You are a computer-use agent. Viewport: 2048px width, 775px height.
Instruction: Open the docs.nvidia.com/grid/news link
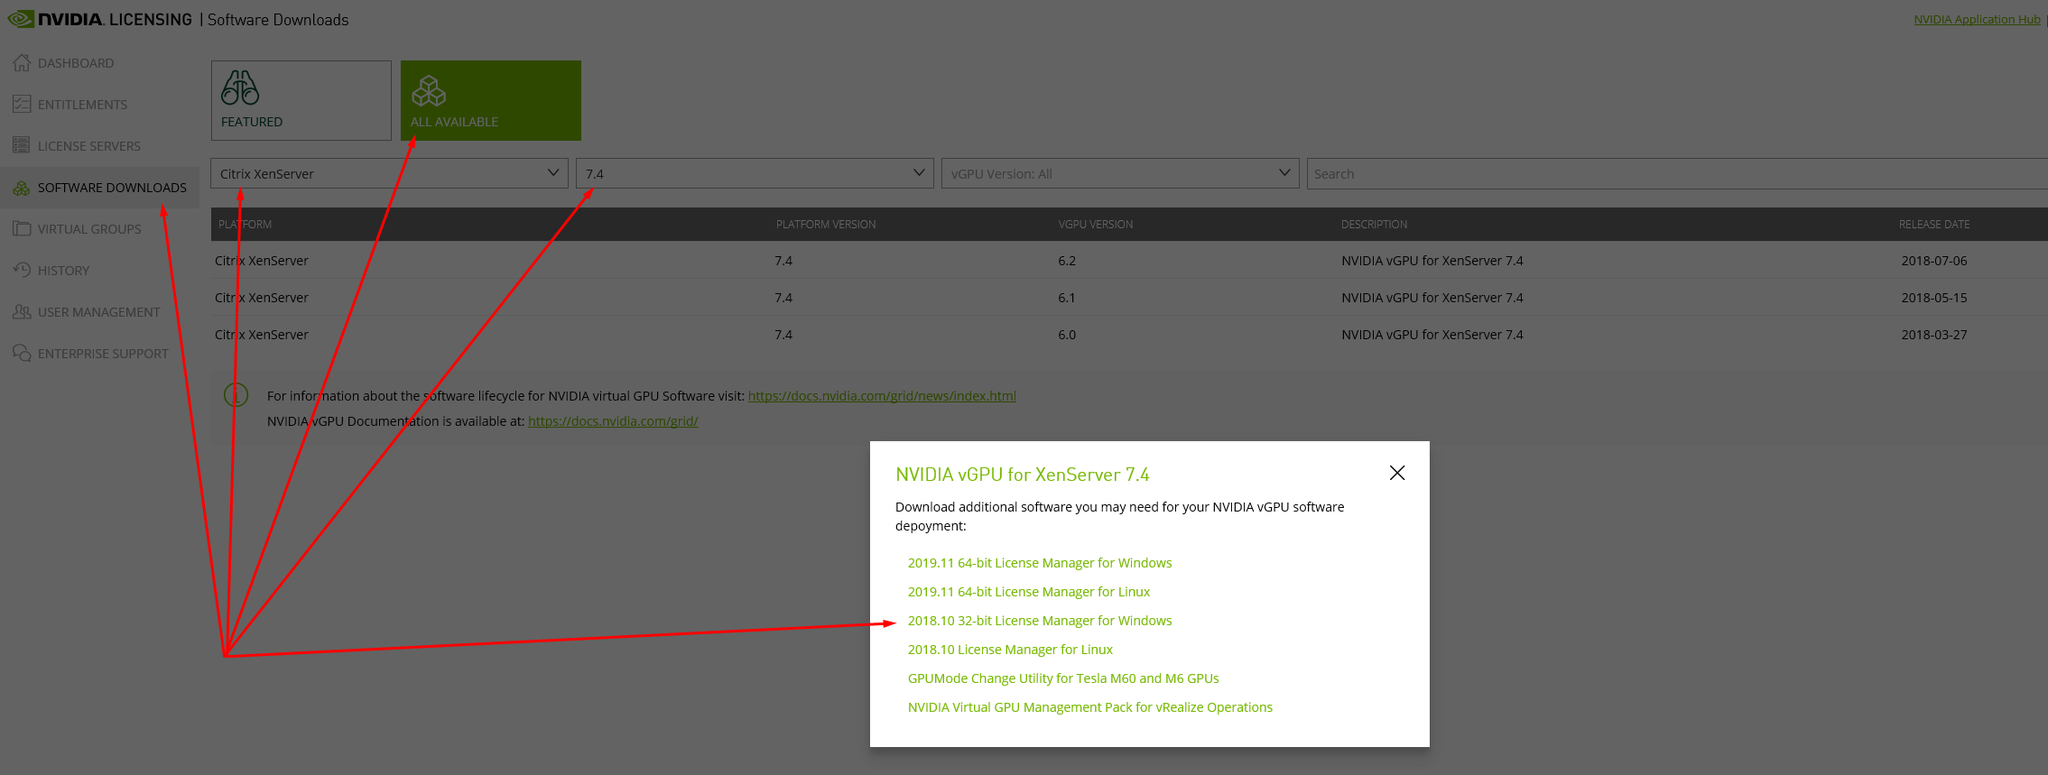coord(882,396)
